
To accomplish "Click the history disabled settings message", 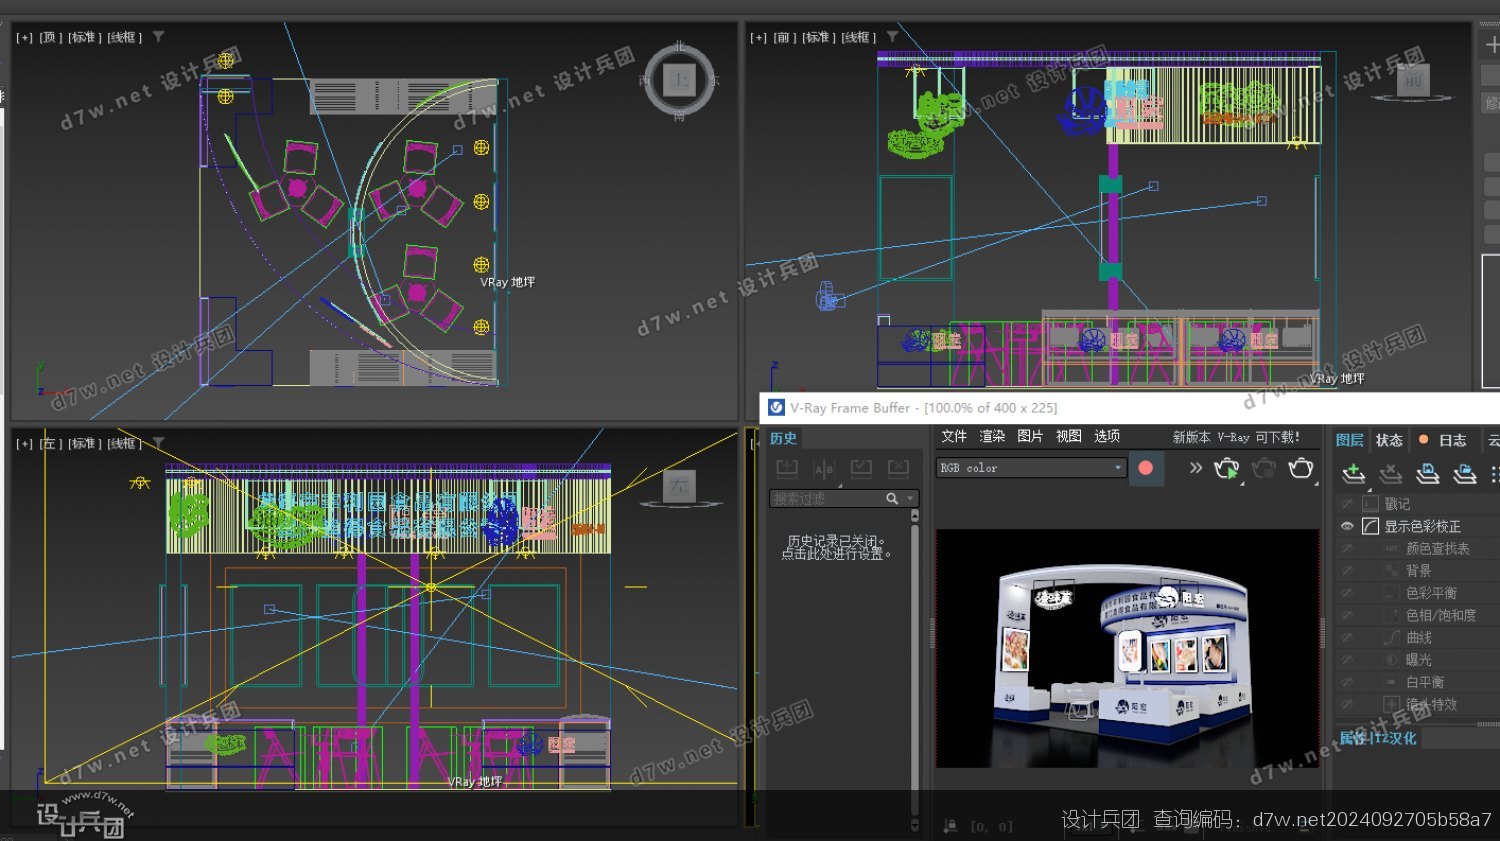I will point(836,547).
